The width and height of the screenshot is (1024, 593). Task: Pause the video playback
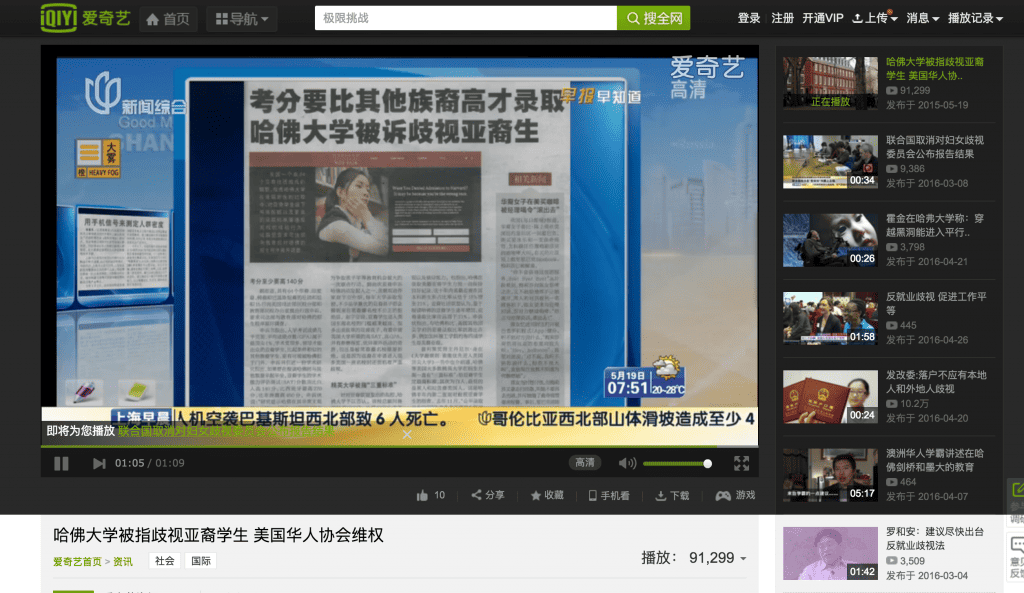pos(61,463)
